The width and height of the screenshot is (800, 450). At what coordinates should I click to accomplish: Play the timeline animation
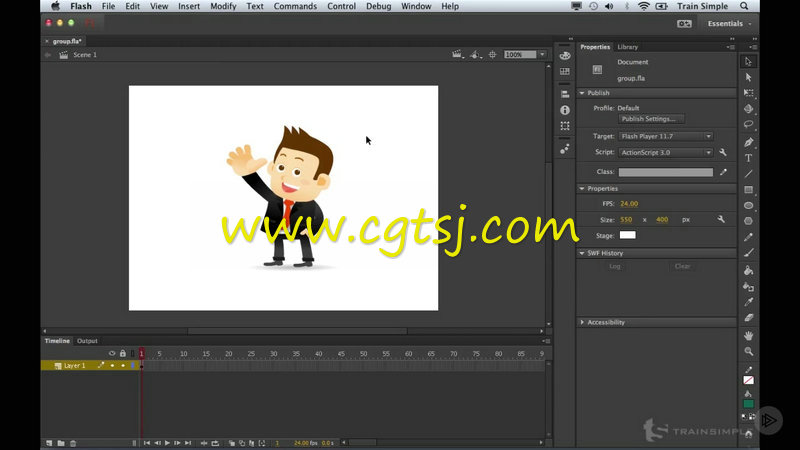pos(167,443)
